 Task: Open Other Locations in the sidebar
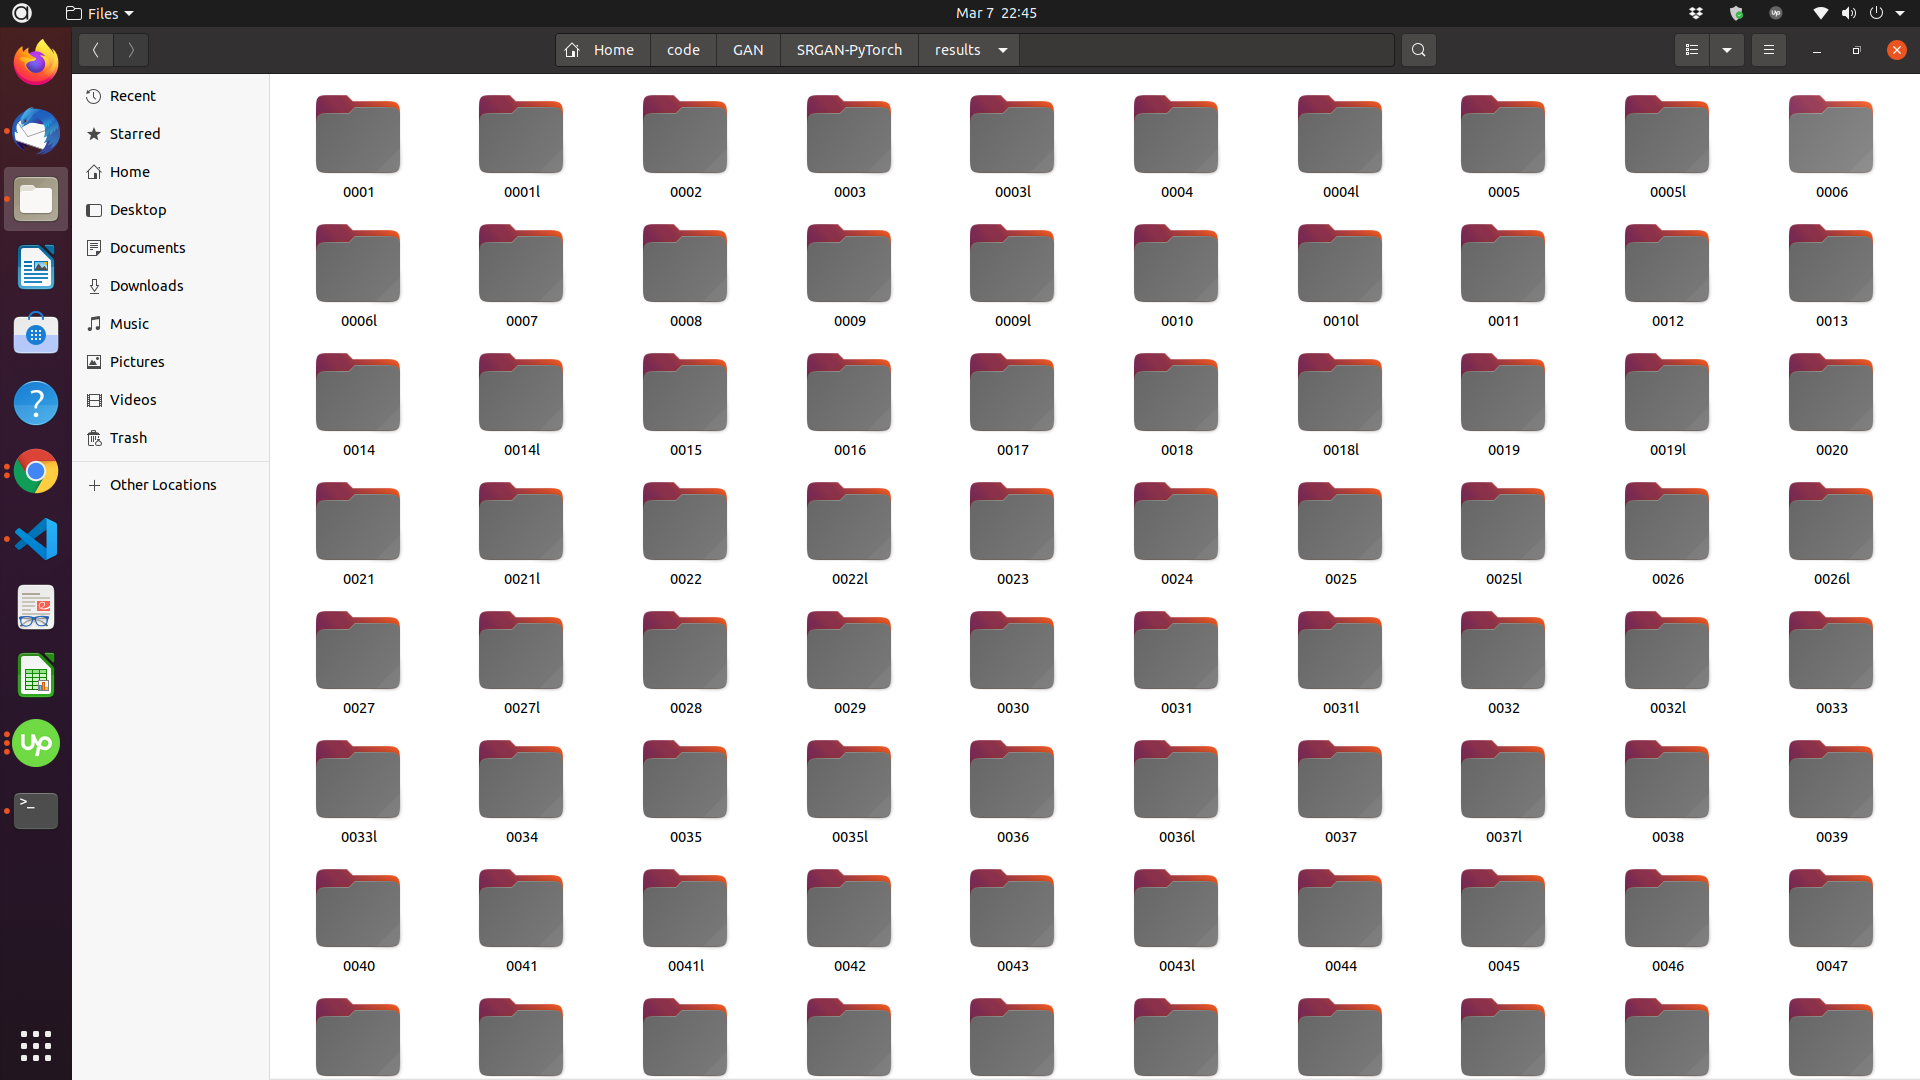coord(163,484)
